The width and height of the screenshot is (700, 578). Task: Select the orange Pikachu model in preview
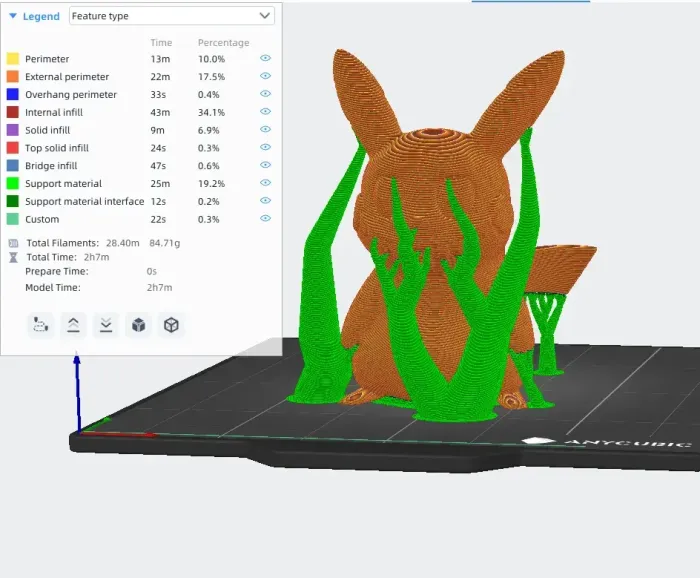click(x=435, y=179)
